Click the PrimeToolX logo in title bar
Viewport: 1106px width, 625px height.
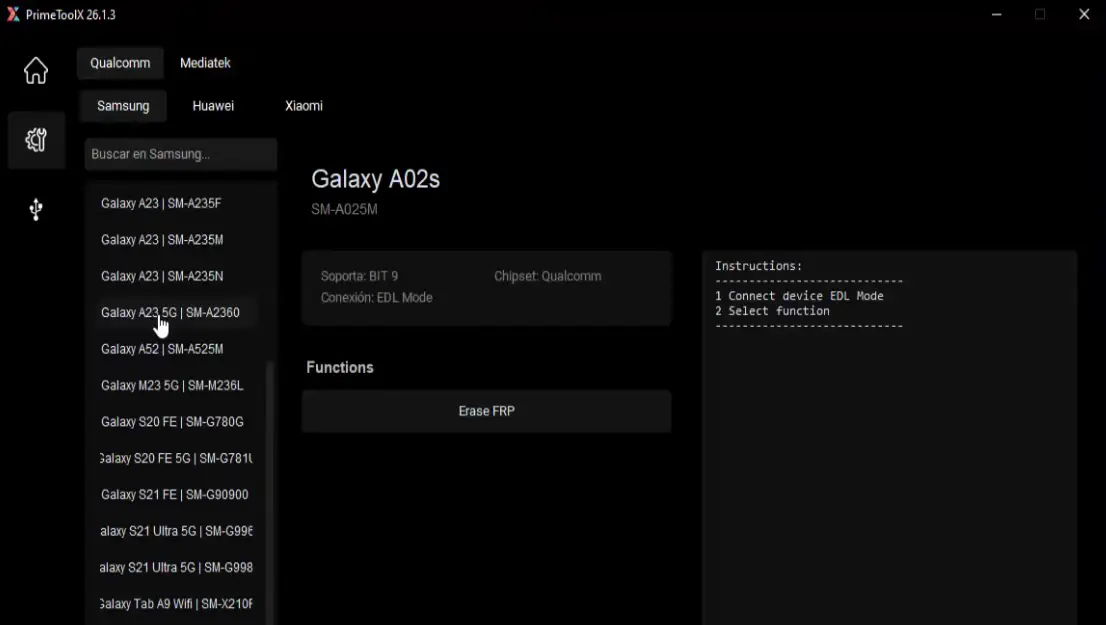point(13,15)
